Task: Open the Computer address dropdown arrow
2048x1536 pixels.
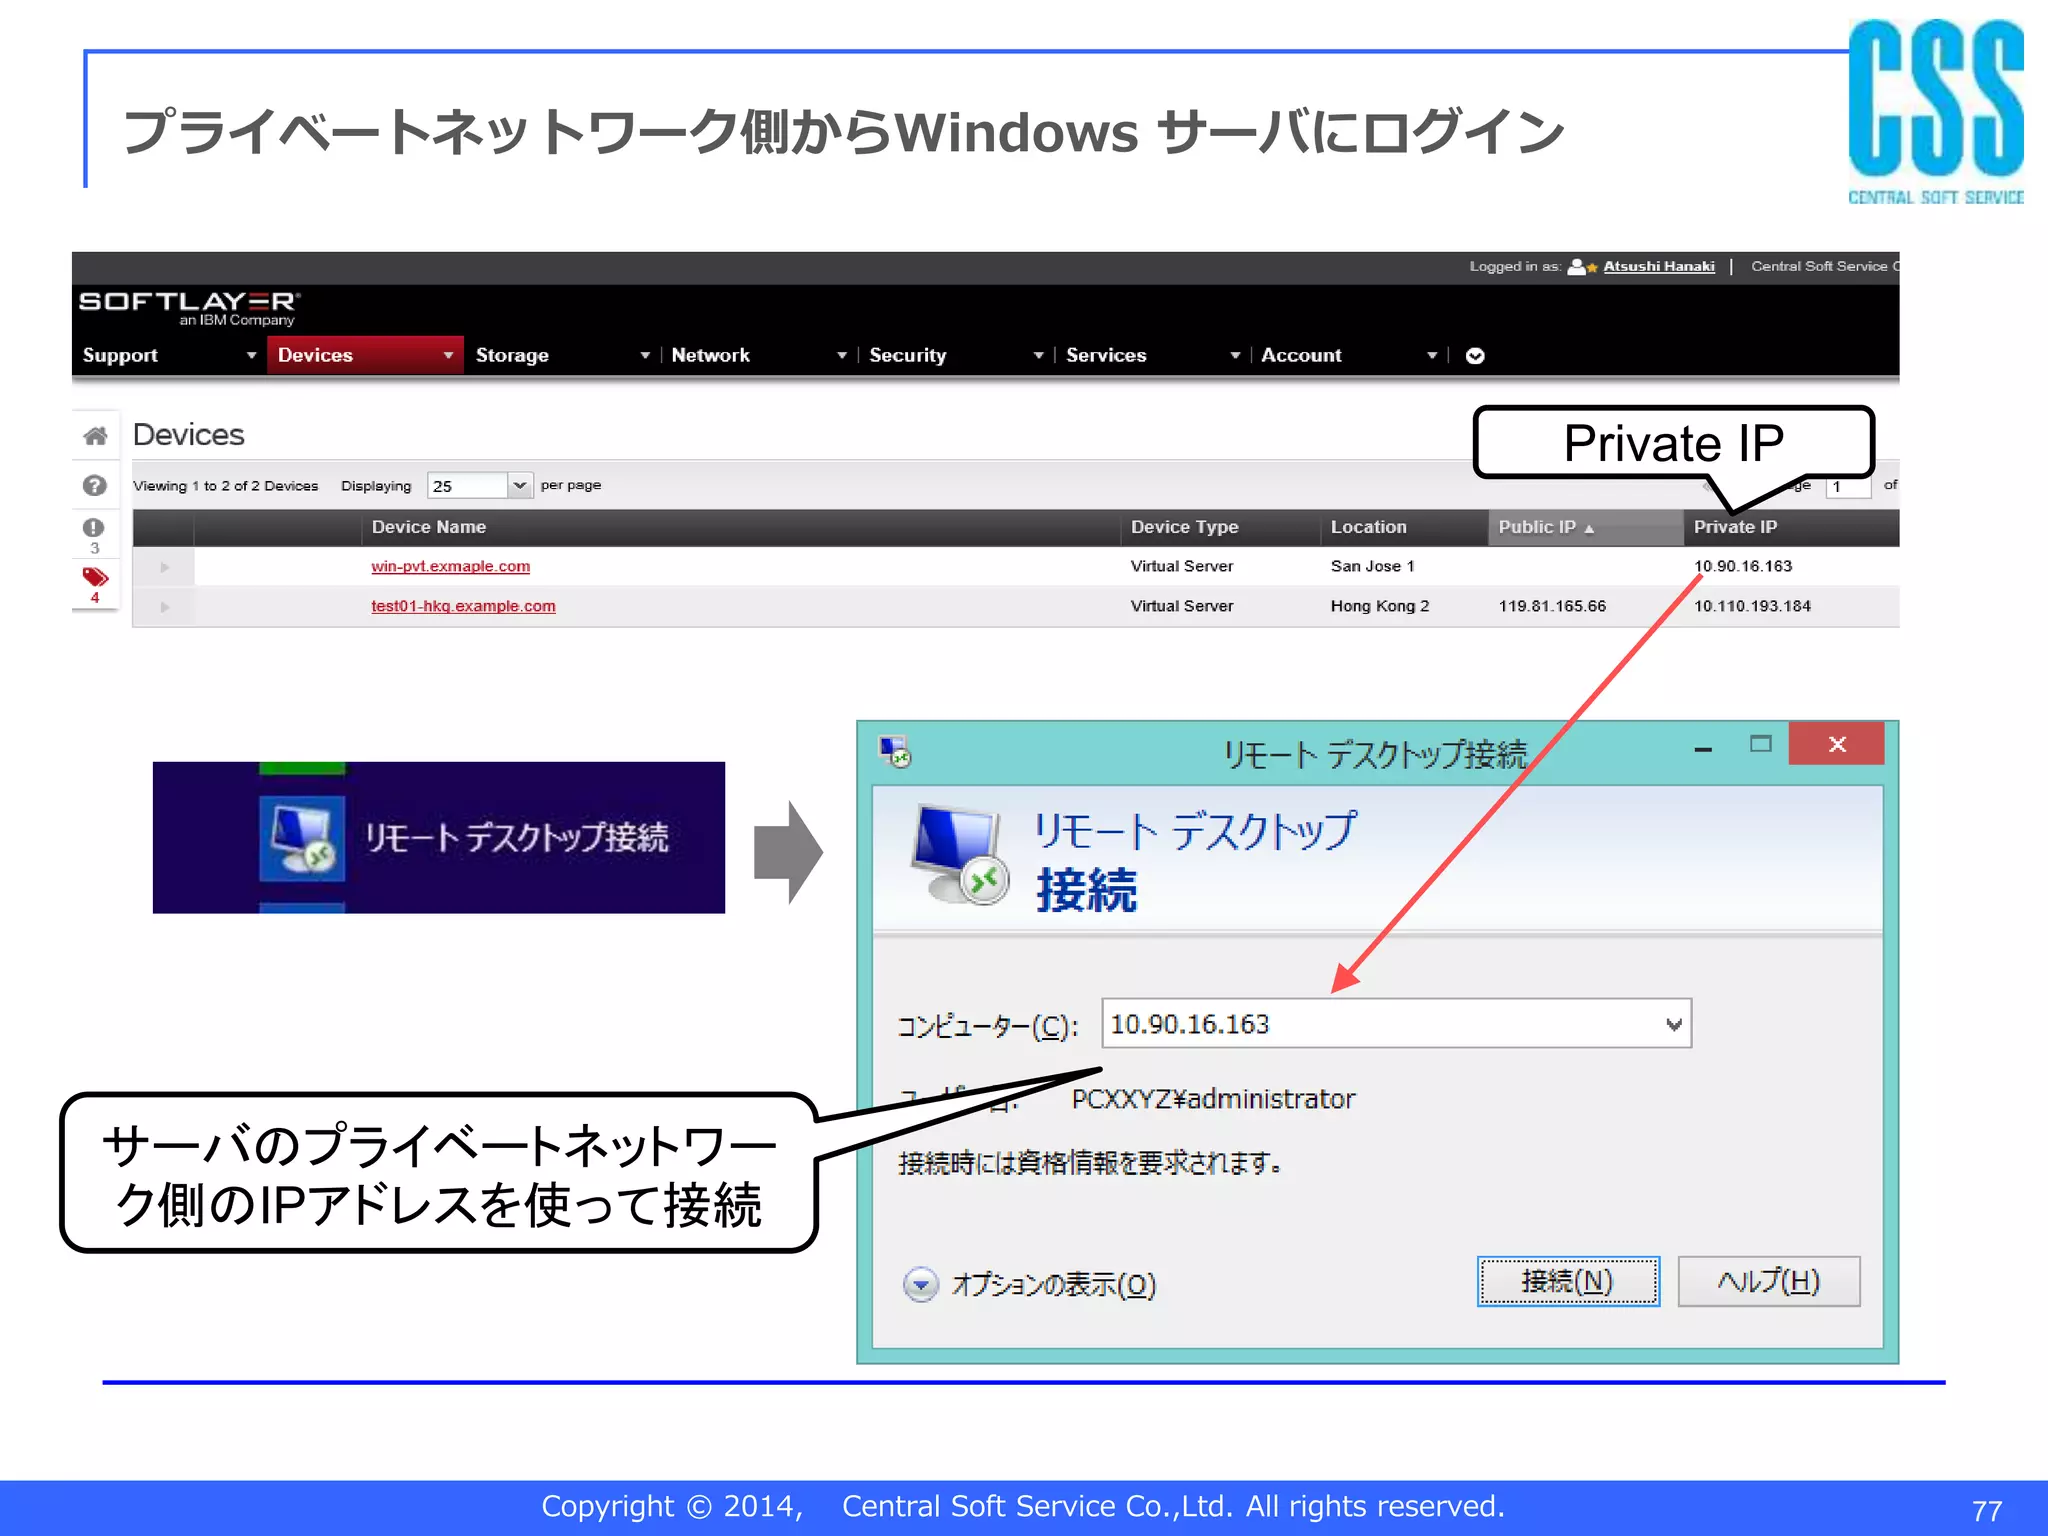Action: tap(1673, 1025)
